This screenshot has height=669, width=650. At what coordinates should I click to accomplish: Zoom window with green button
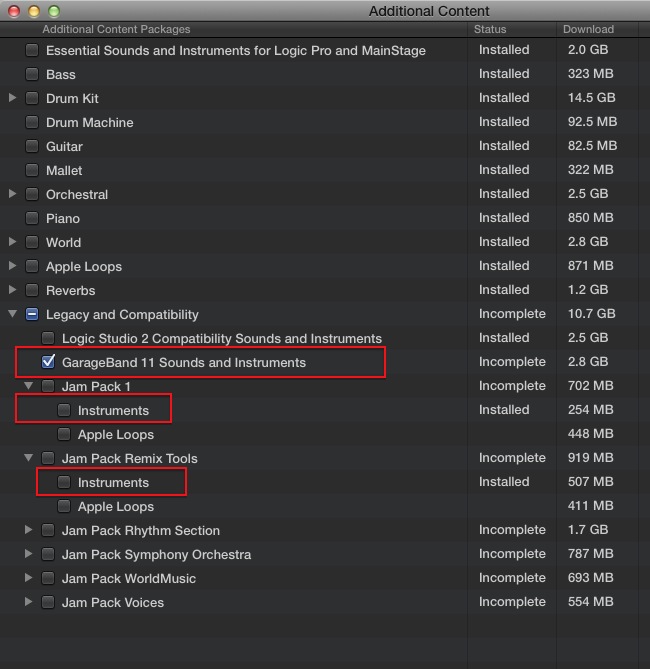(54, 11)
